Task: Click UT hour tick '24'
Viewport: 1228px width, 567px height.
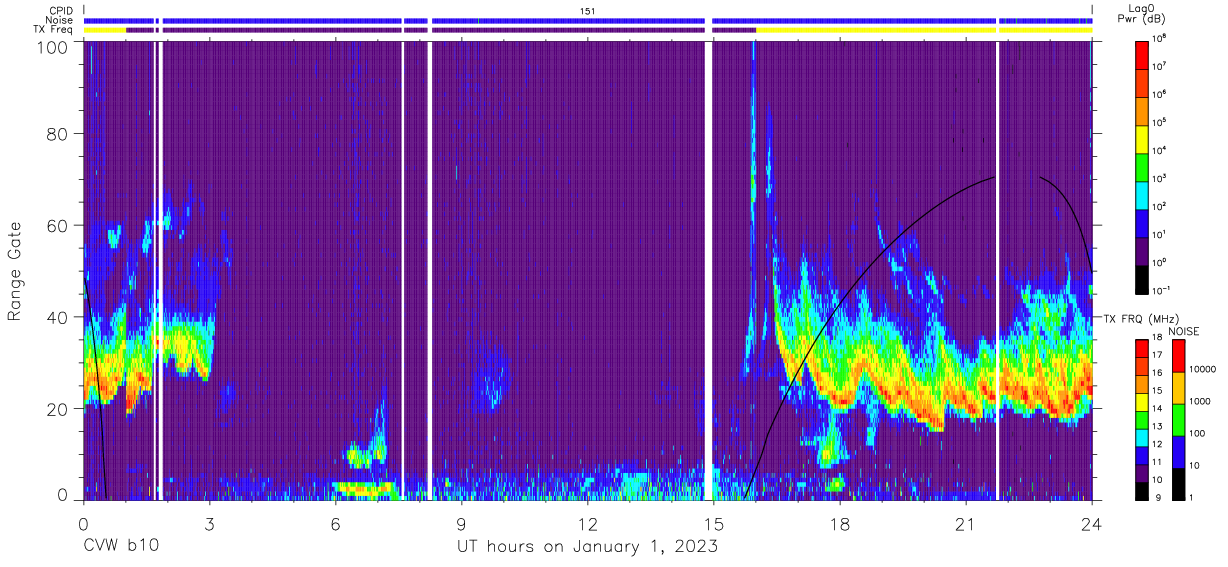Action: pos(1091,522)
